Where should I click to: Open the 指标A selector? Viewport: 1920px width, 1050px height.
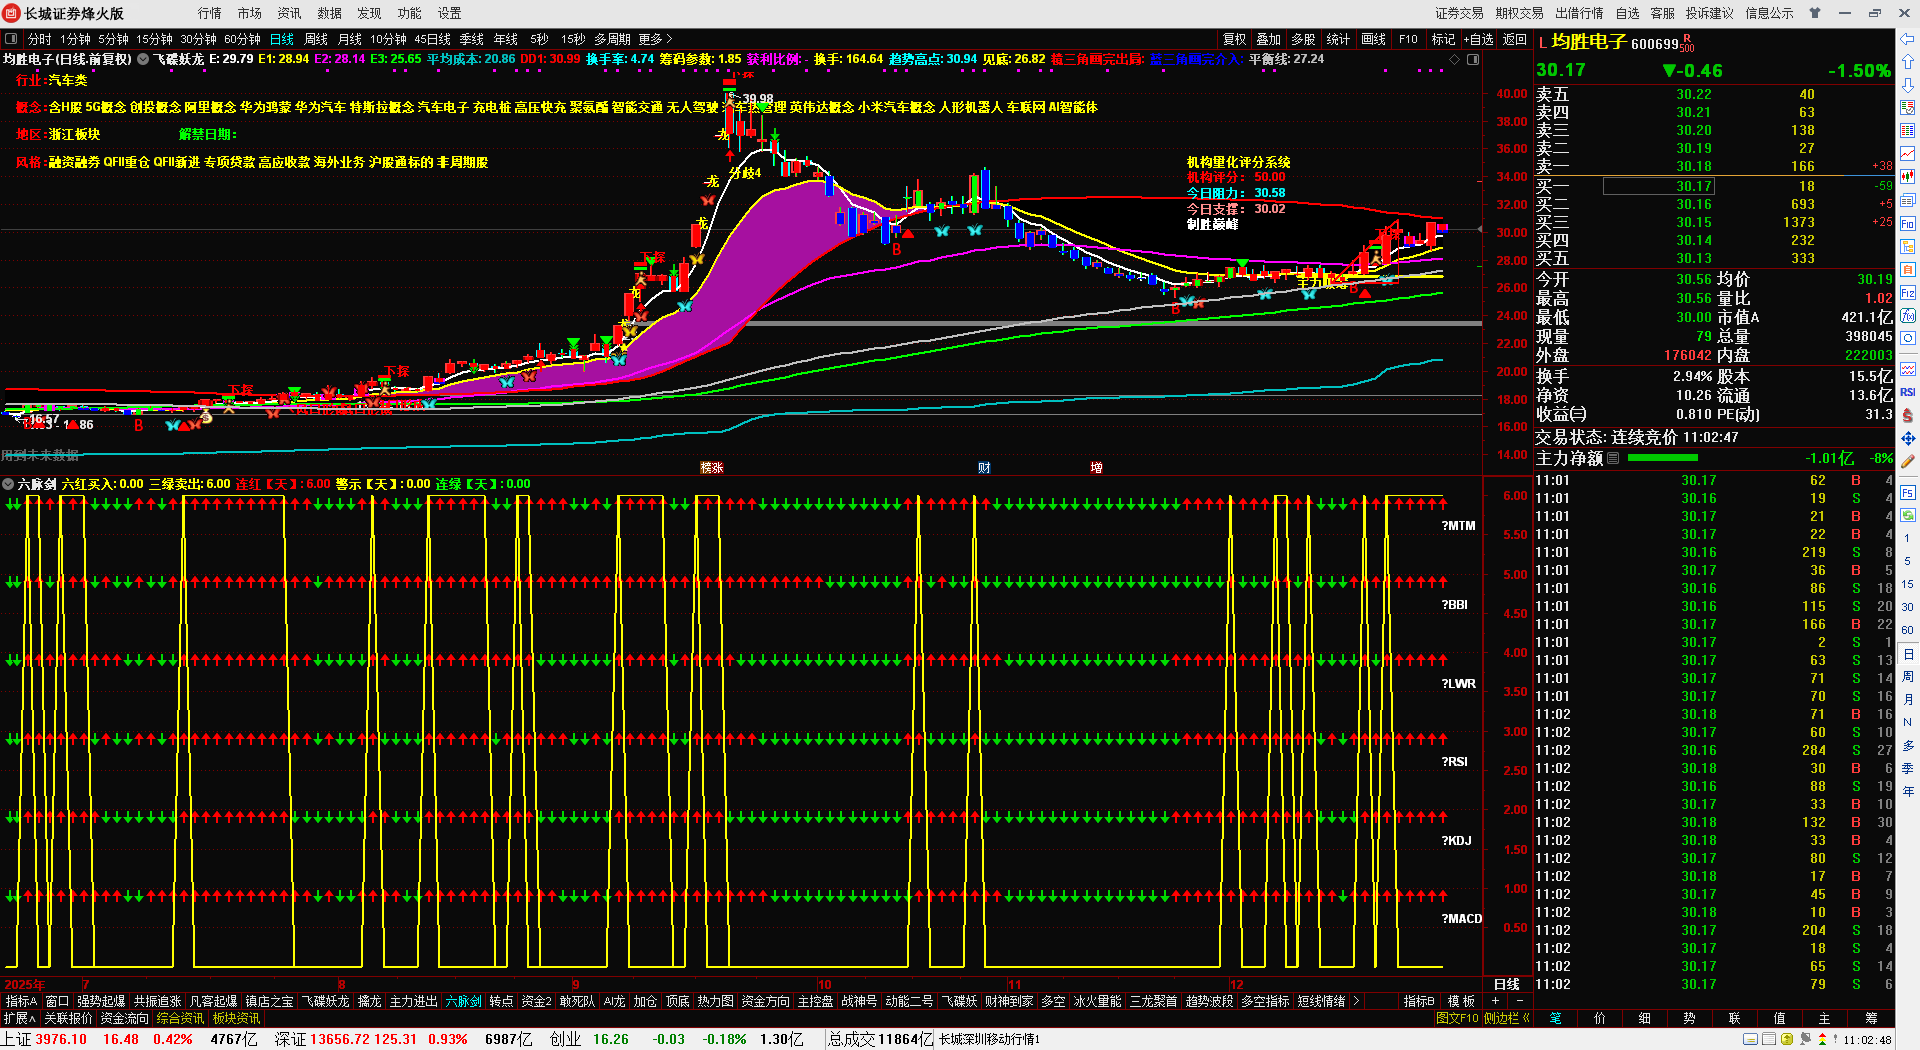point(20,1001)
